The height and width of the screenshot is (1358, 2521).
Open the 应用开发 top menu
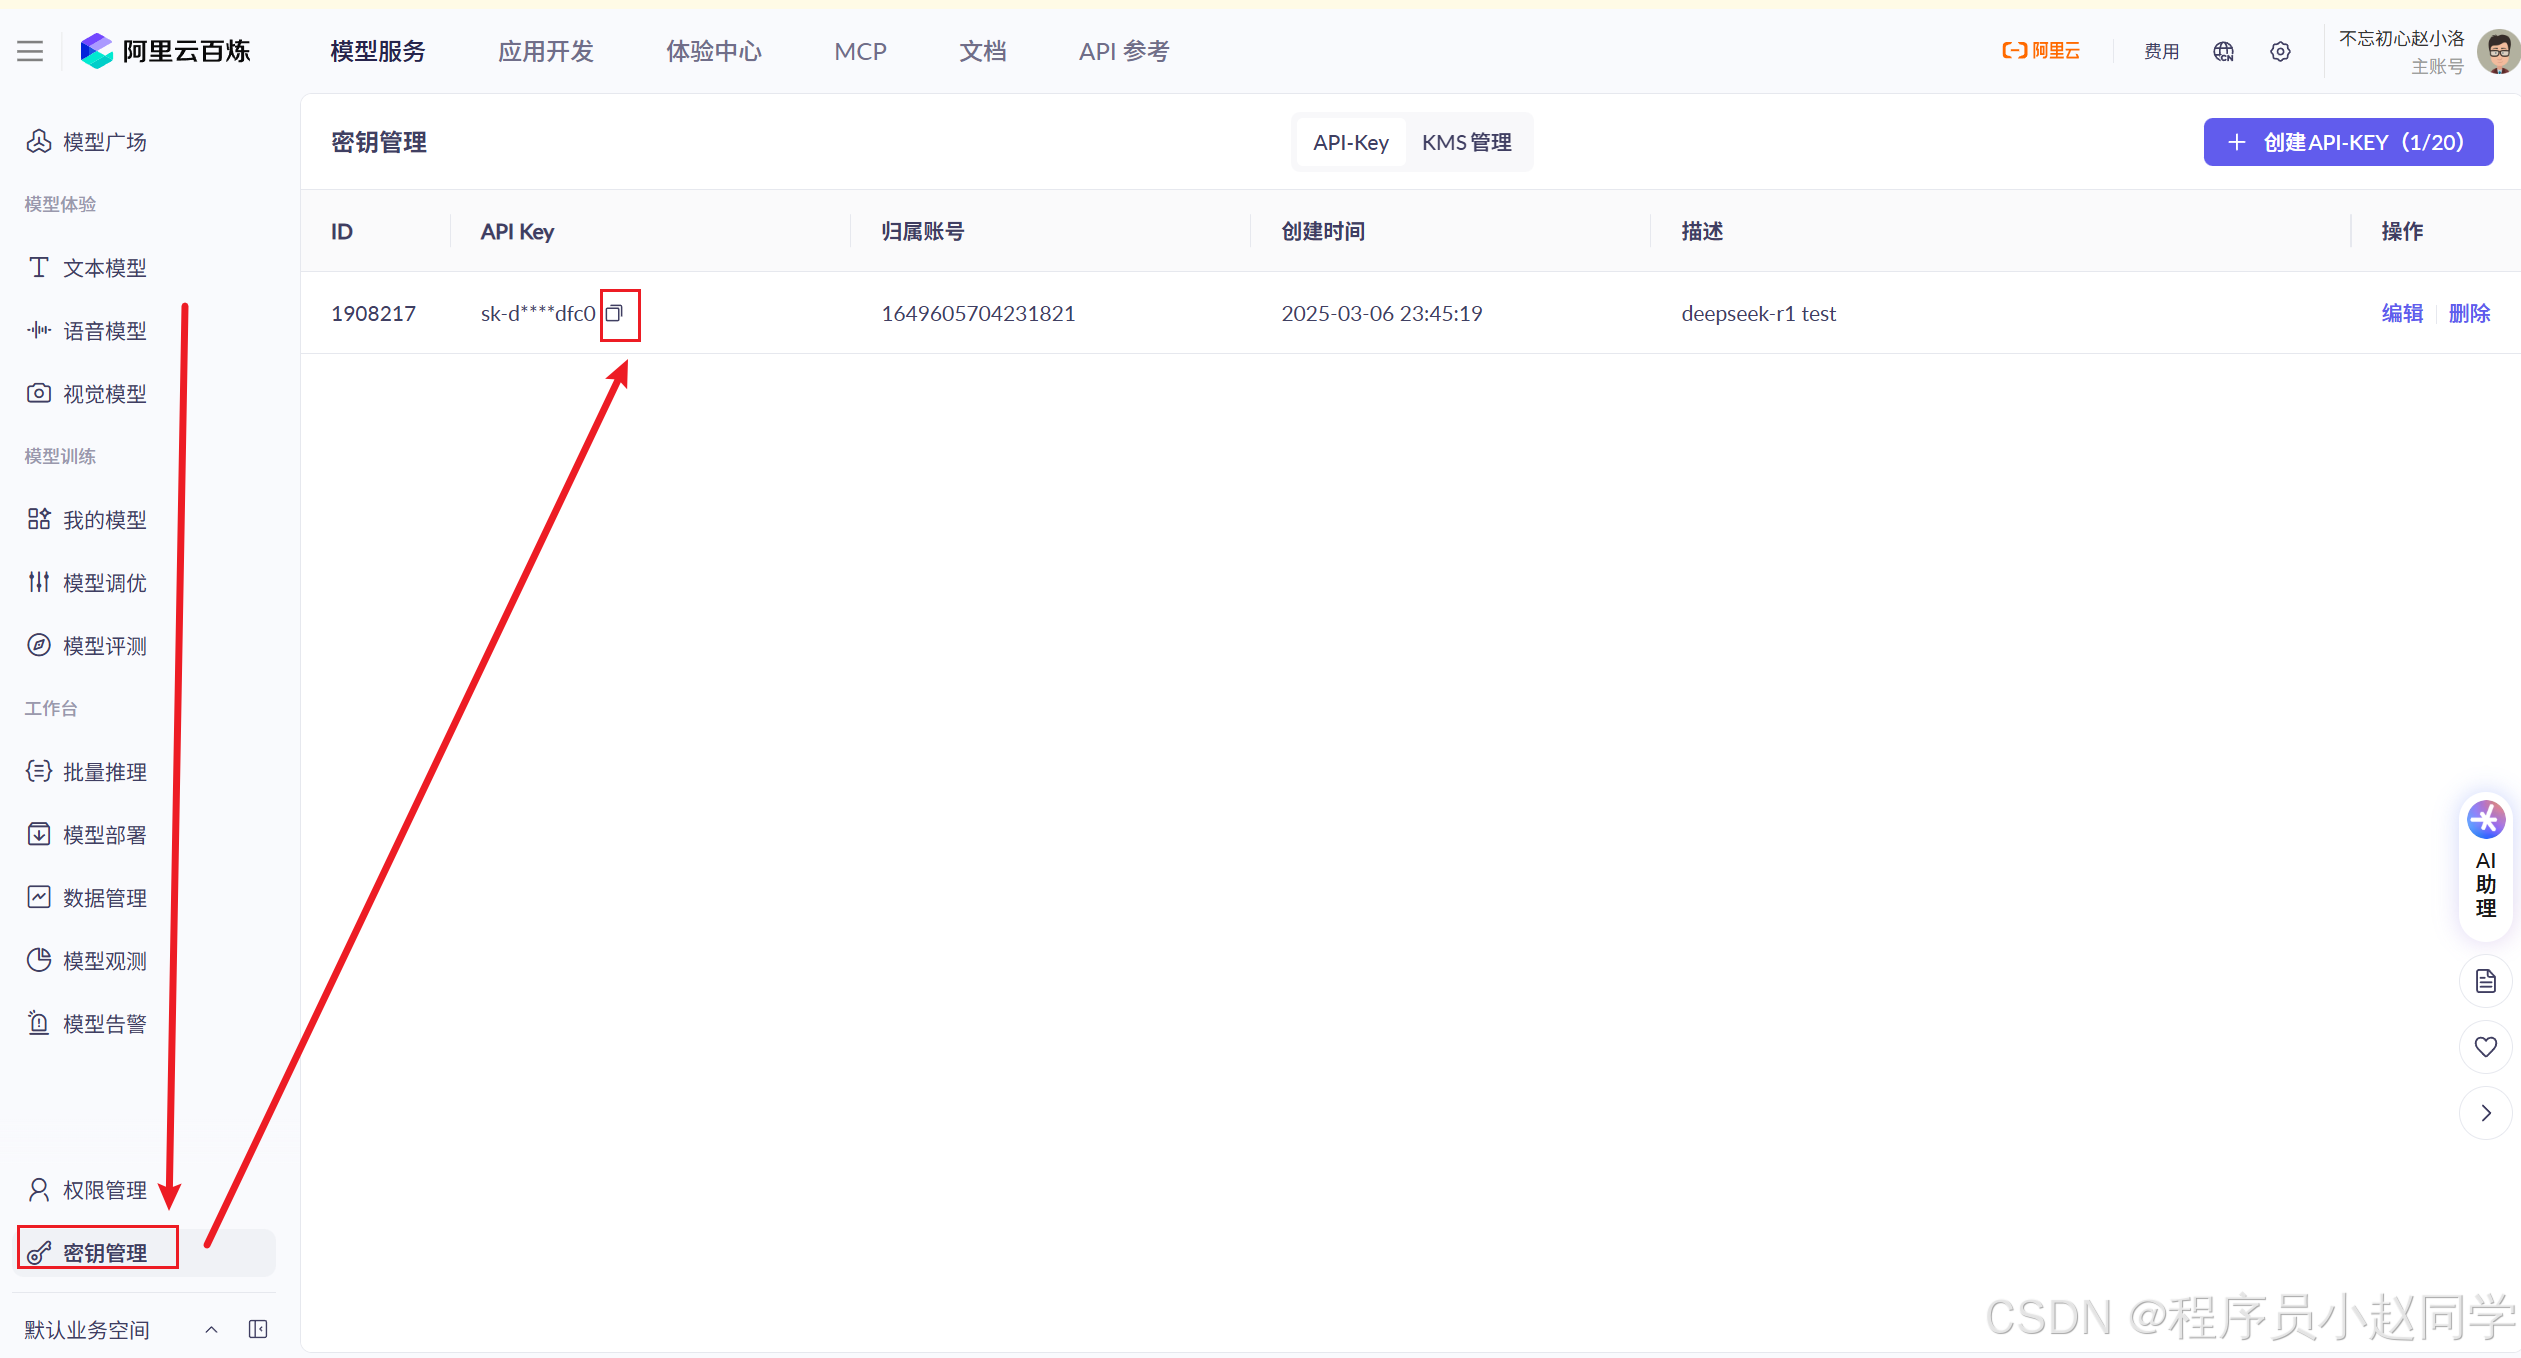coord(546,51)
